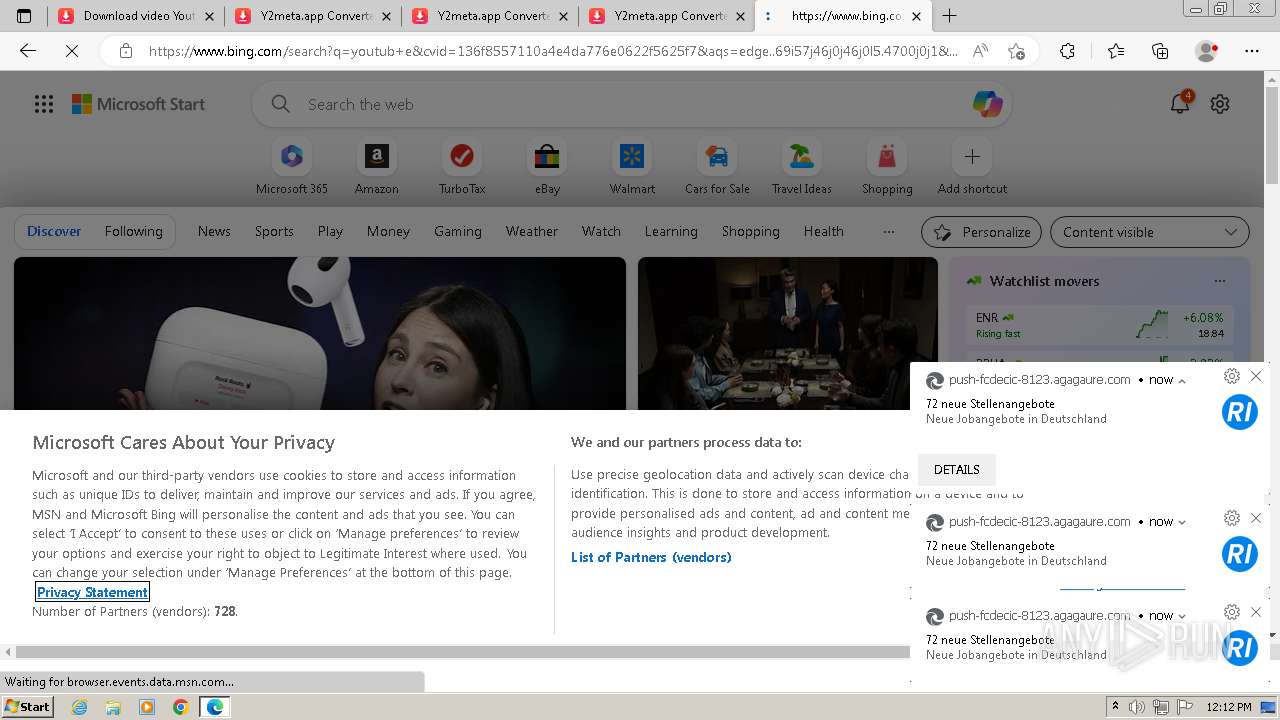
Task: Open Settings and more ellipsis menu
Action: pos(1252,51)
